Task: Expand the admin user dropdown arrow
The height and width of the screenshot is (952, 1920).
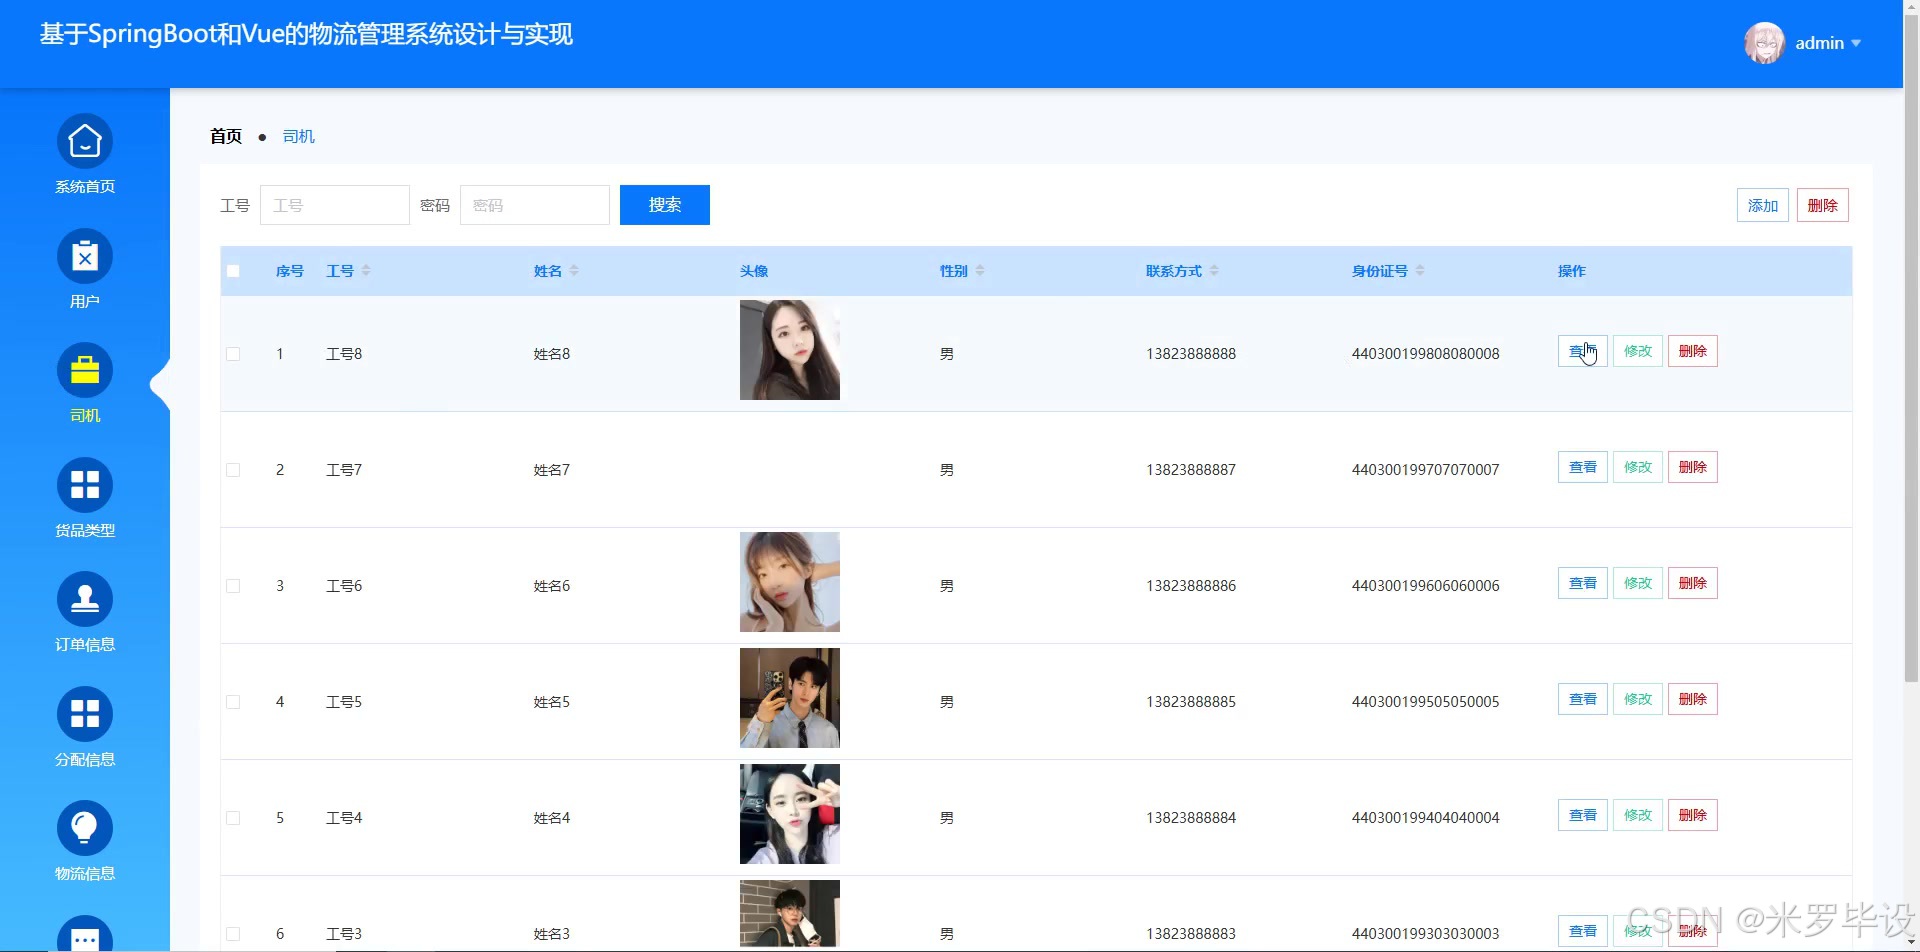Action: pyautogui.click(x=1856, y=43)
